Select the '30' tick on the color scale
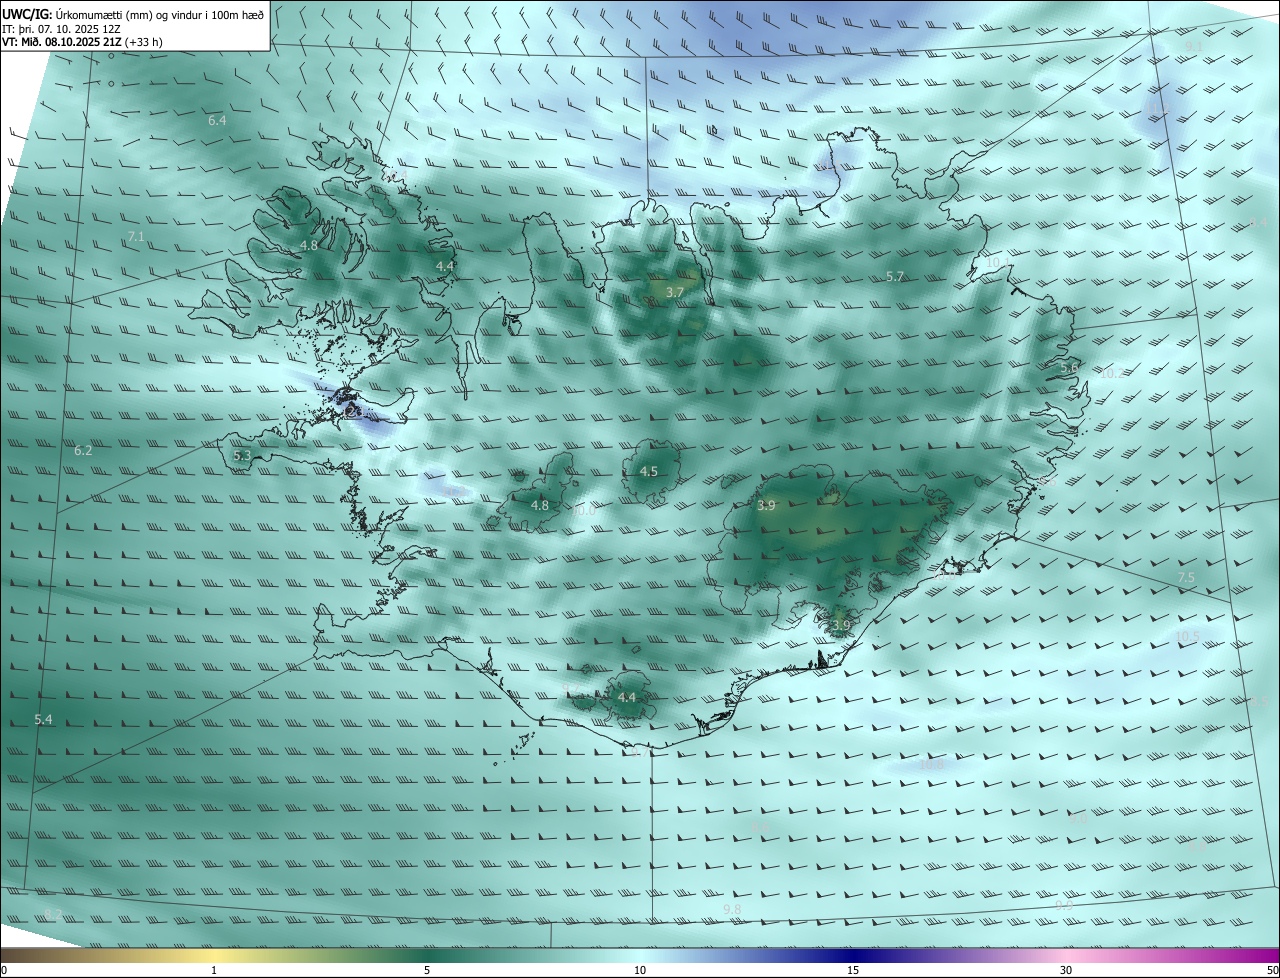 pyautogui.click(x=1066, y=970)
